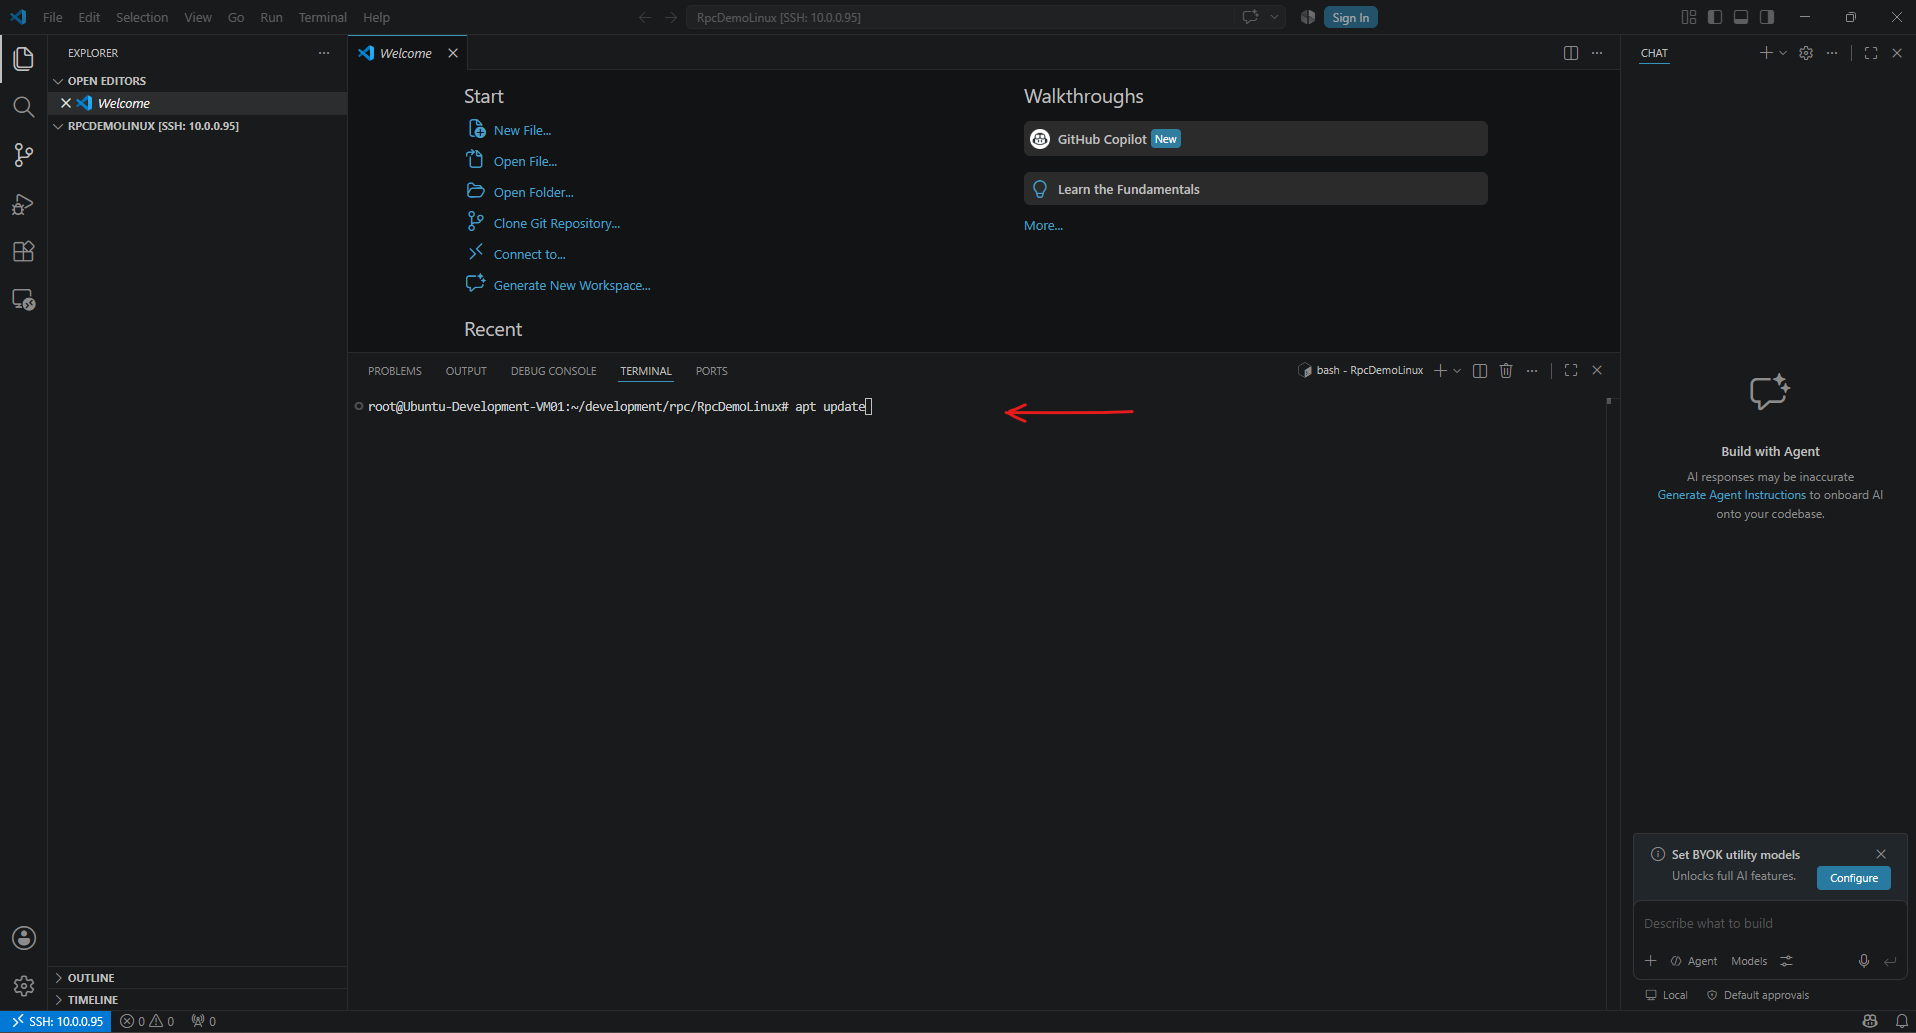
Task: Switch to the Output panel tab
Action: pos(466,371)
